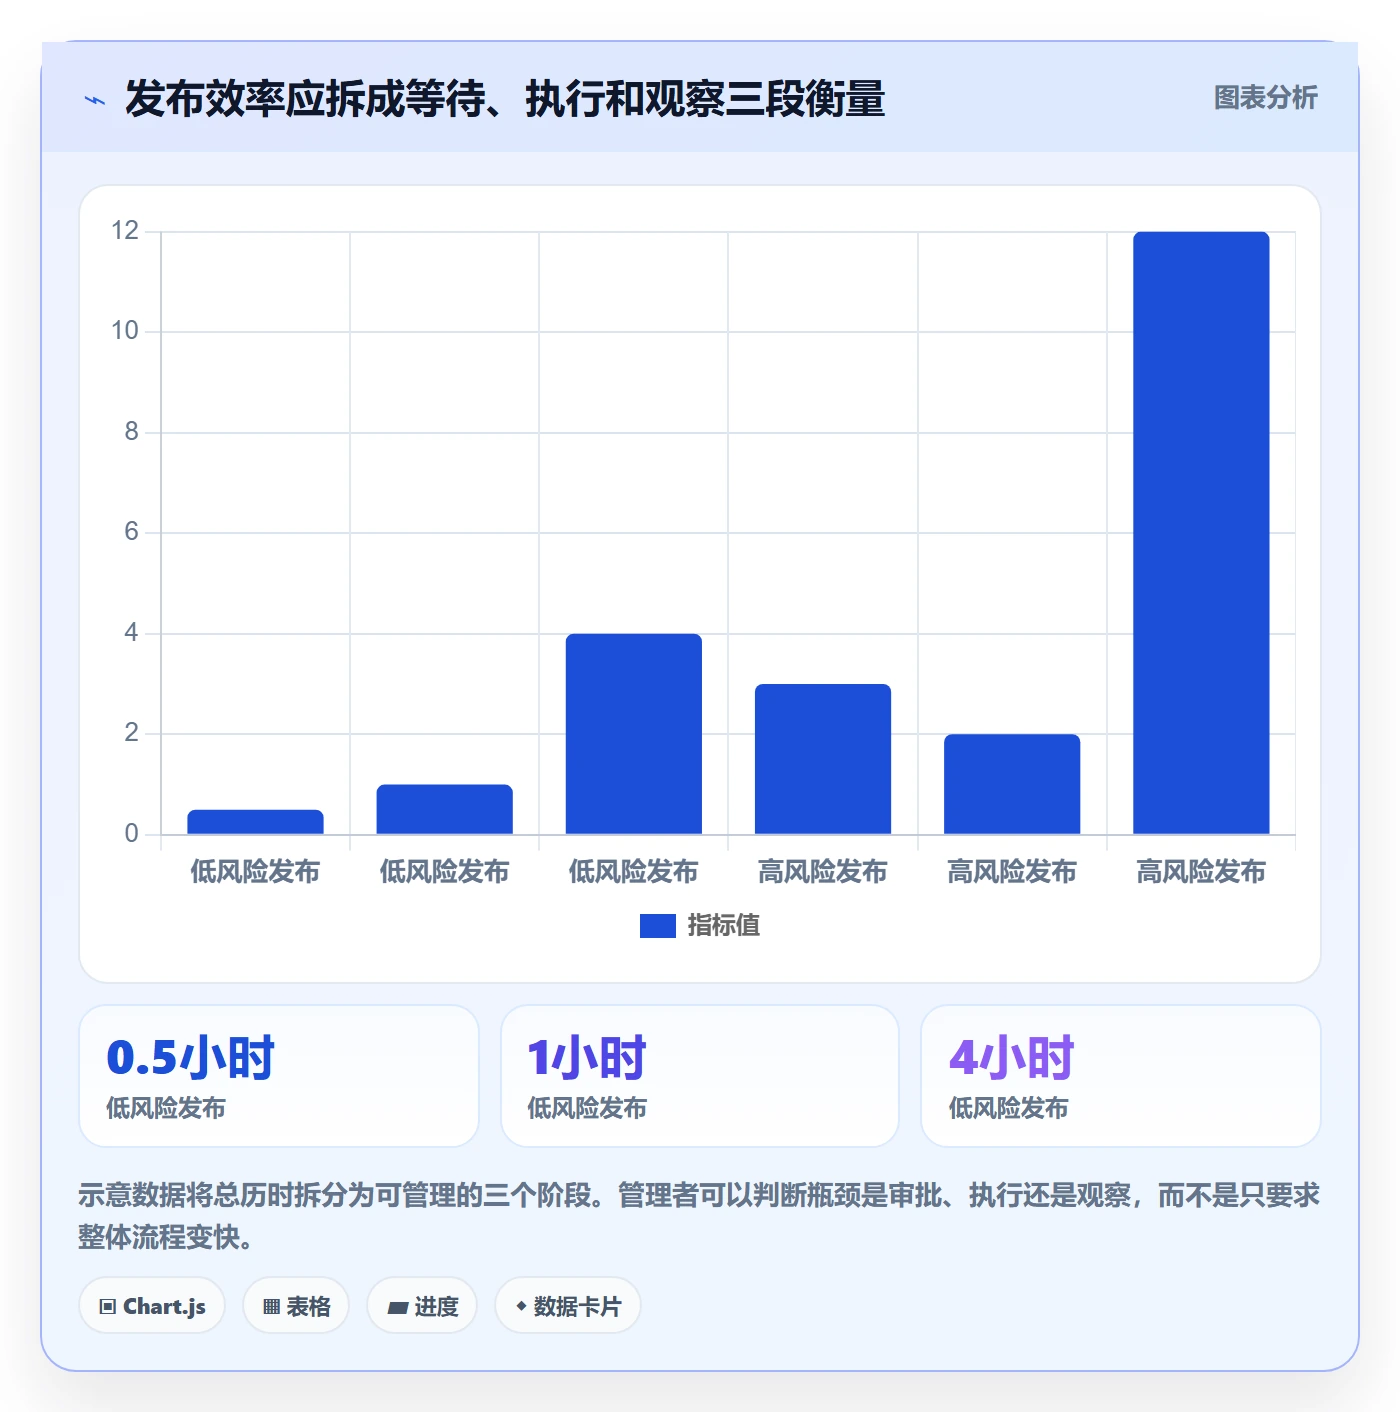Click the bar icon in the 进度 chip
This screenshot has width=1400, height=1412.
coord(398,1307)
